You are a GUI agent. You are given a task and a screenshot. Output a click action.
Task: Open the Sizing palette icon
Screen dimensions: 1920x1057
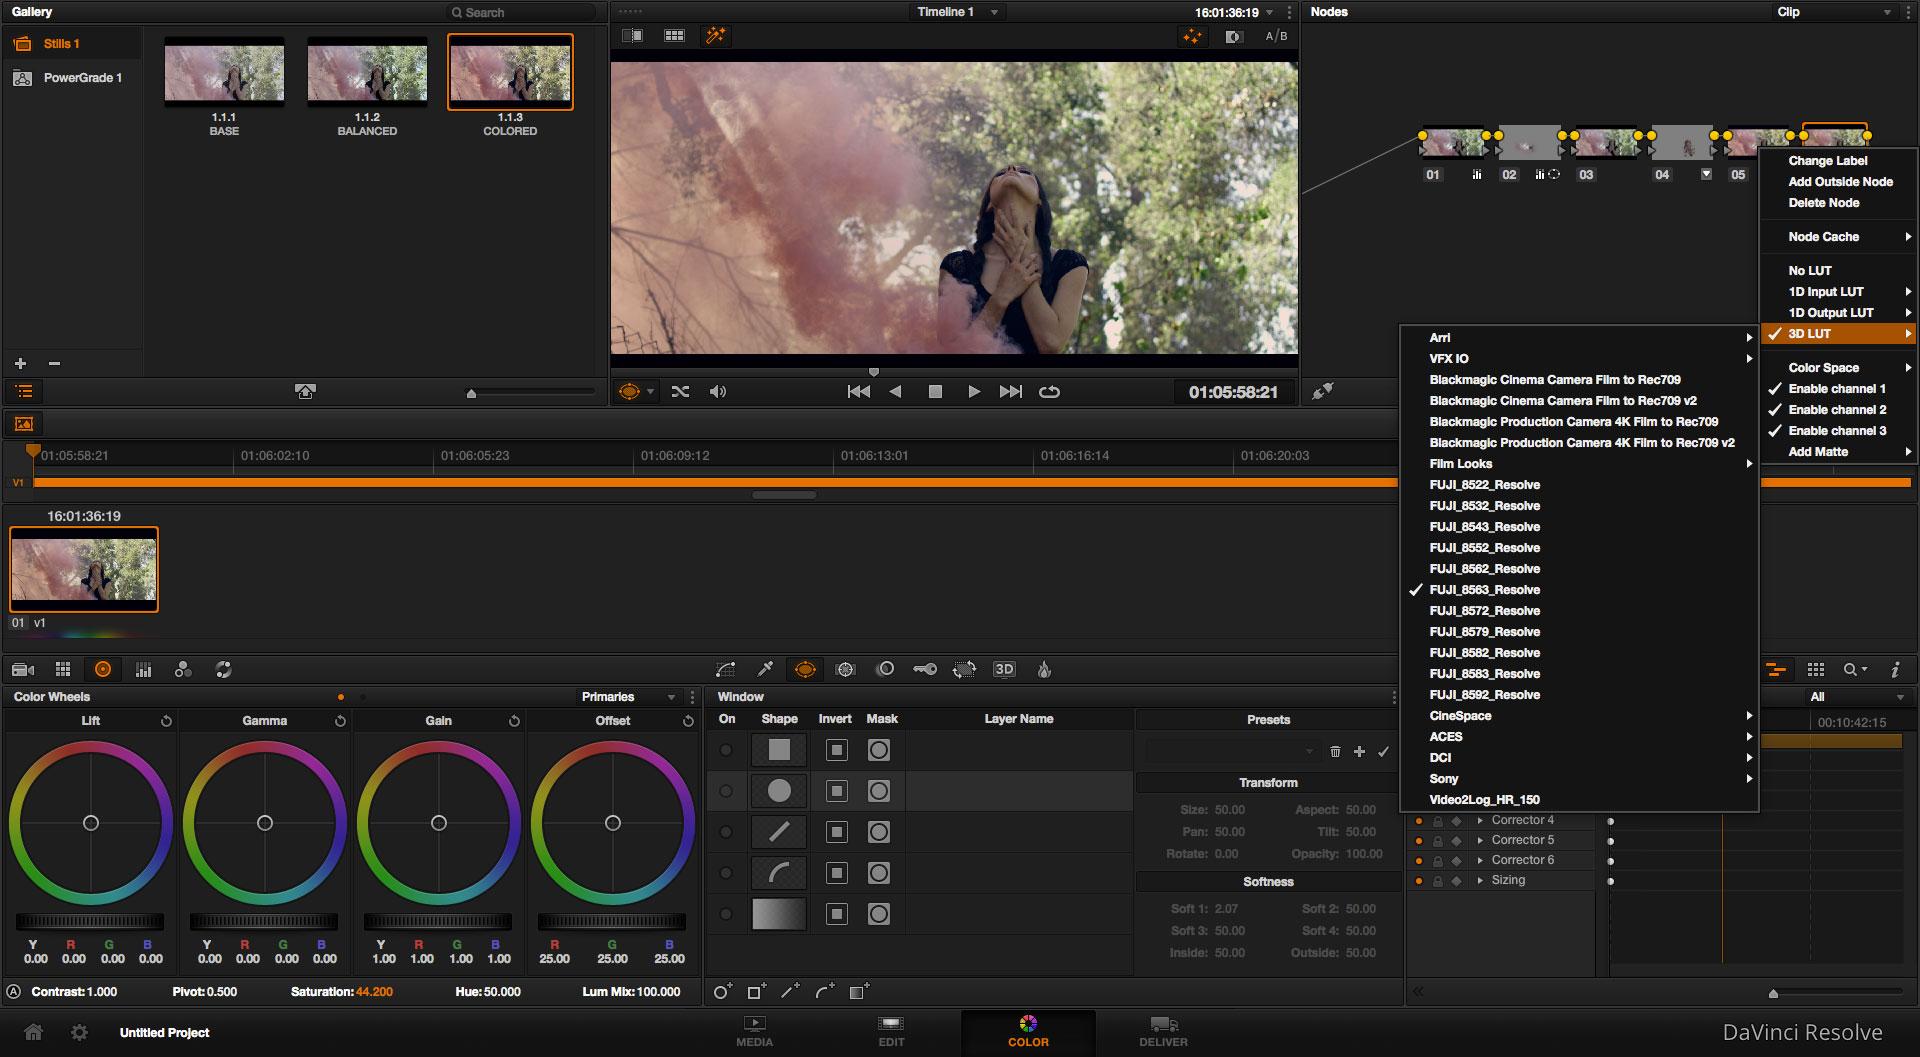[x=964, y=669]
